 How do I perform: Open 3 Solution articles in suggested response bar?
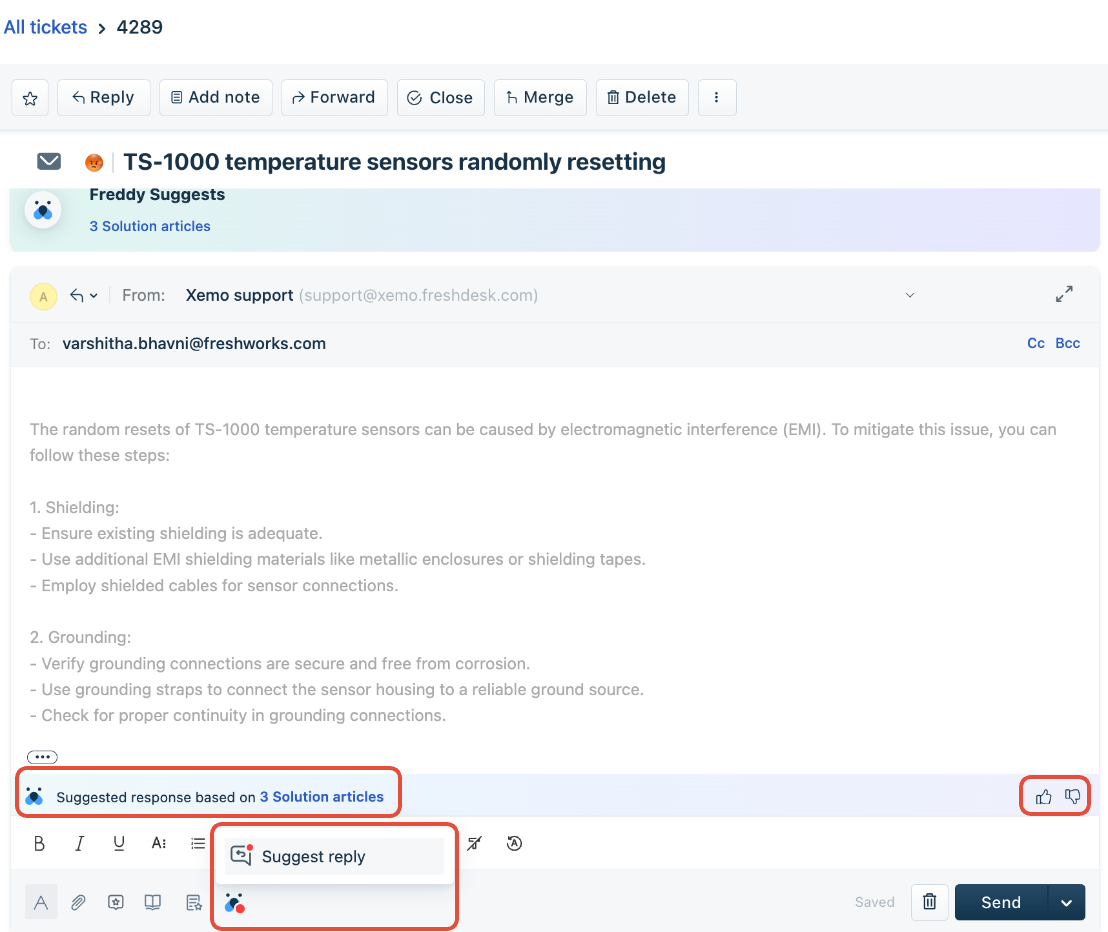322,797
